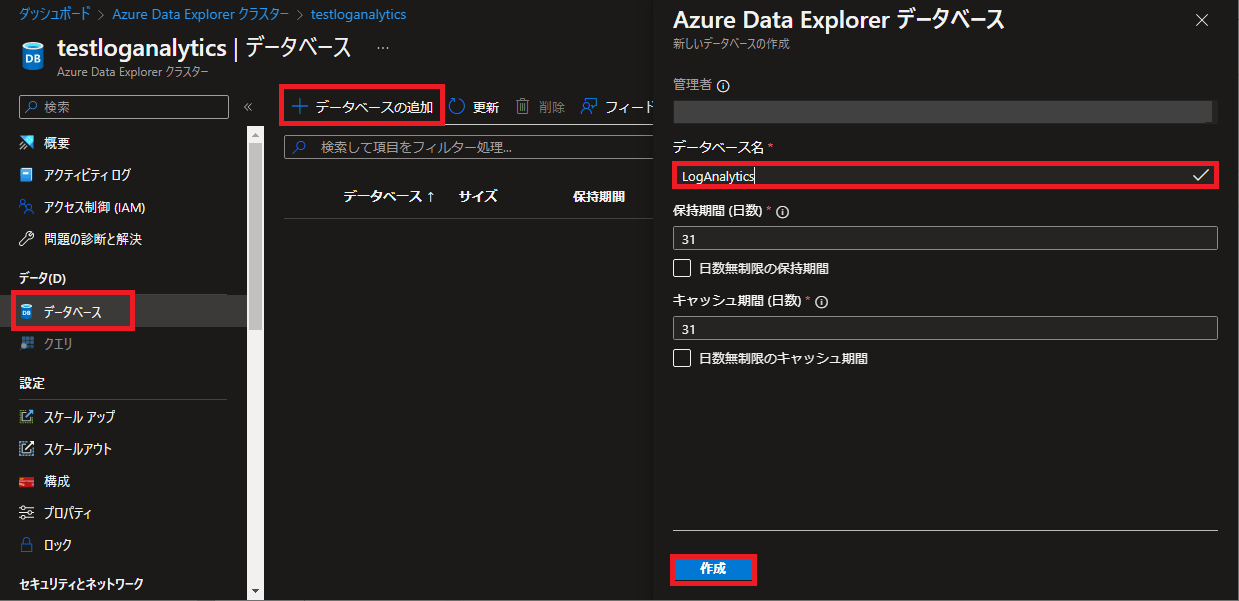Screen dimensions: 1239x601
Task: Enable 日数無制限のキャッシュ期間 checkbox
Action: tap(682, 358)
